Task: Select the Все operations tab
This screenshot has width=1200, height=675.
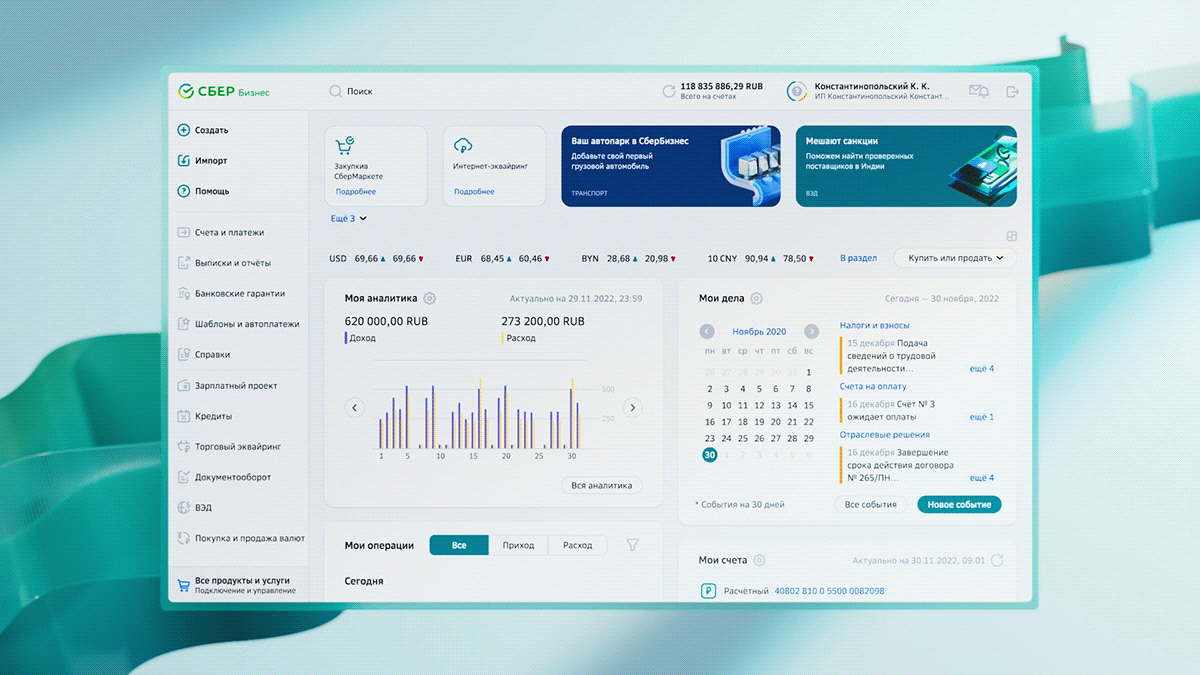Action: 459,545
